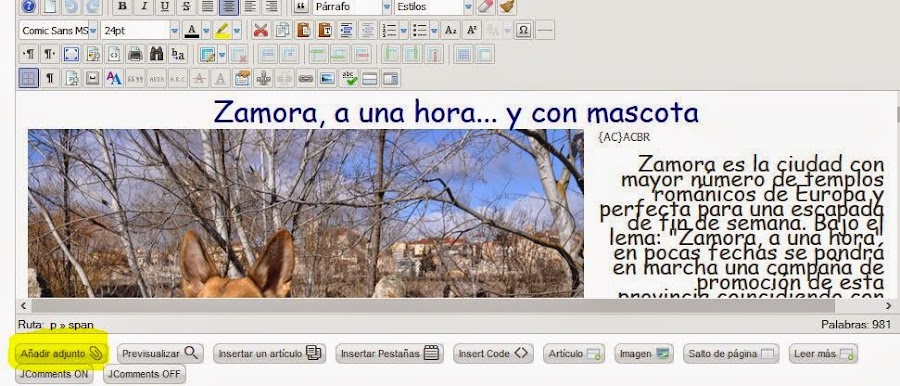Set justify full alignment
This screenshot has height=386, width=900.
click(x=208, y=6)
